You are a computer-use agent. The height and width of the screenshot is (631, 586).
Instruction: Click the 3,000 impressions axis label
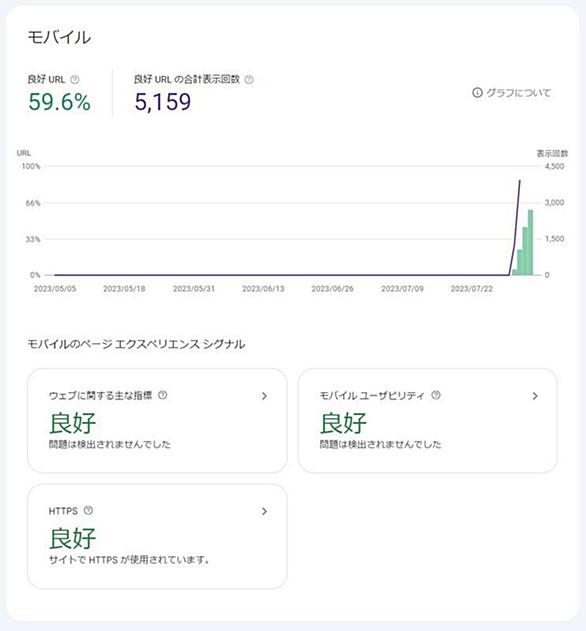(555, 202)
